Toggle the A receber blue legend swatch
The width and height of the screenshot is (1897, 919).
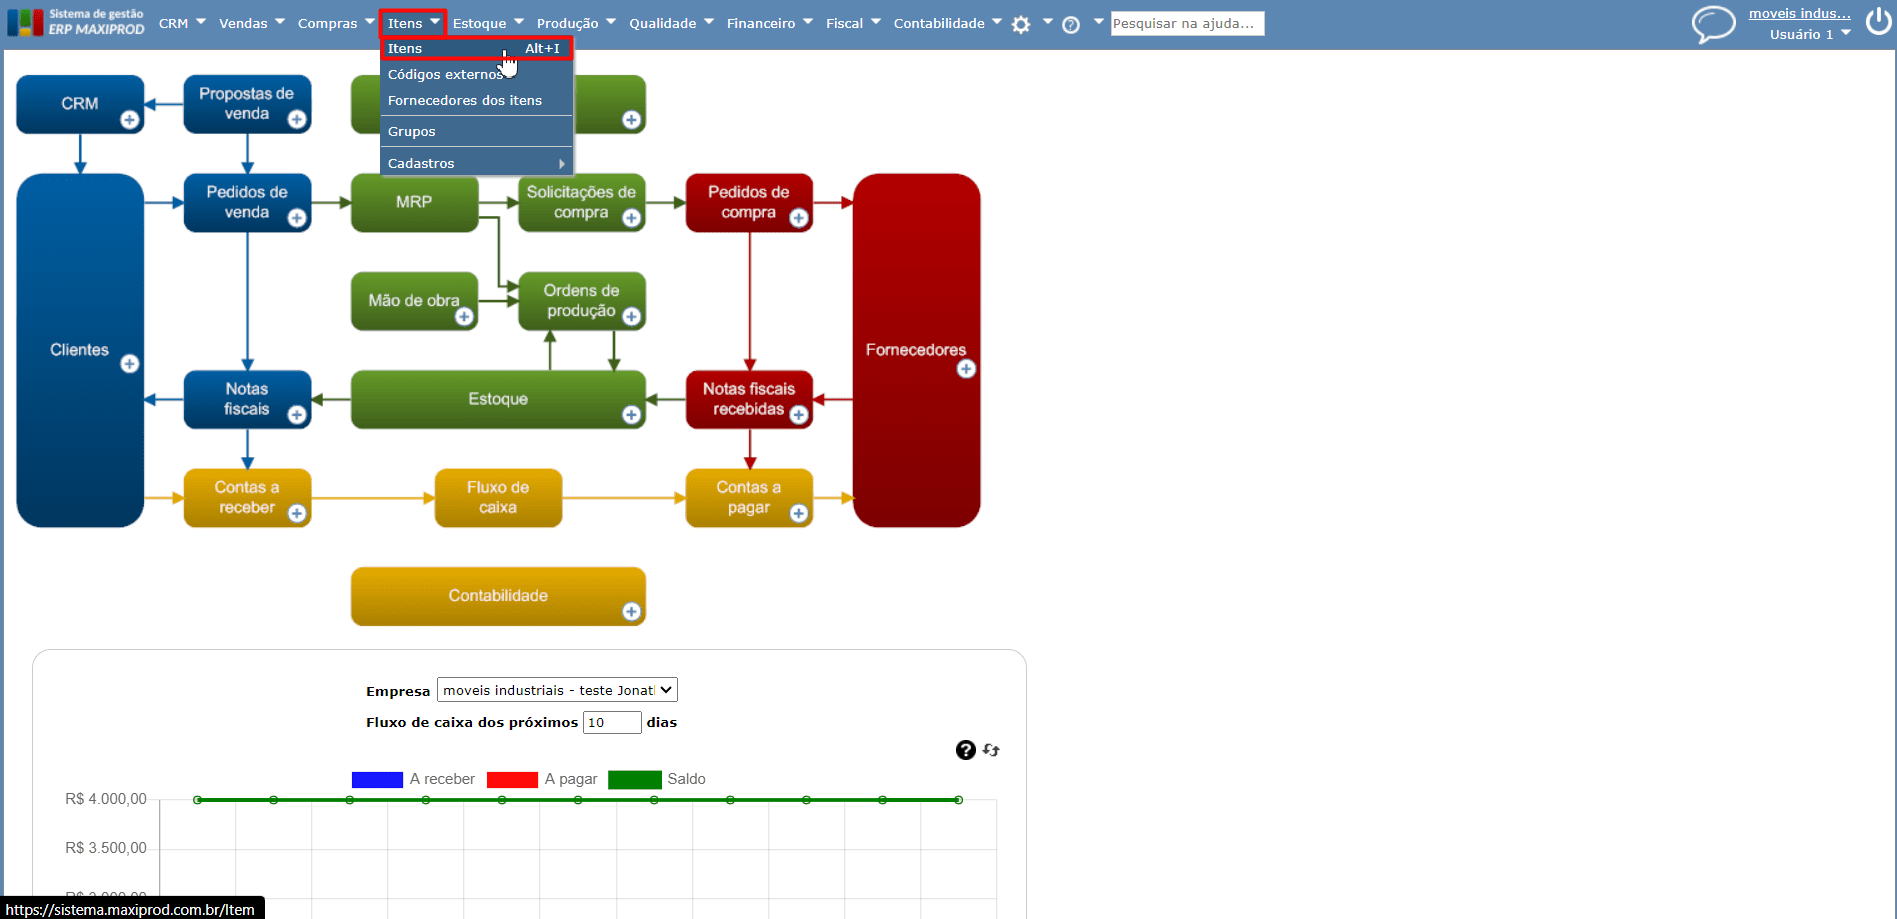pos(377,779)
